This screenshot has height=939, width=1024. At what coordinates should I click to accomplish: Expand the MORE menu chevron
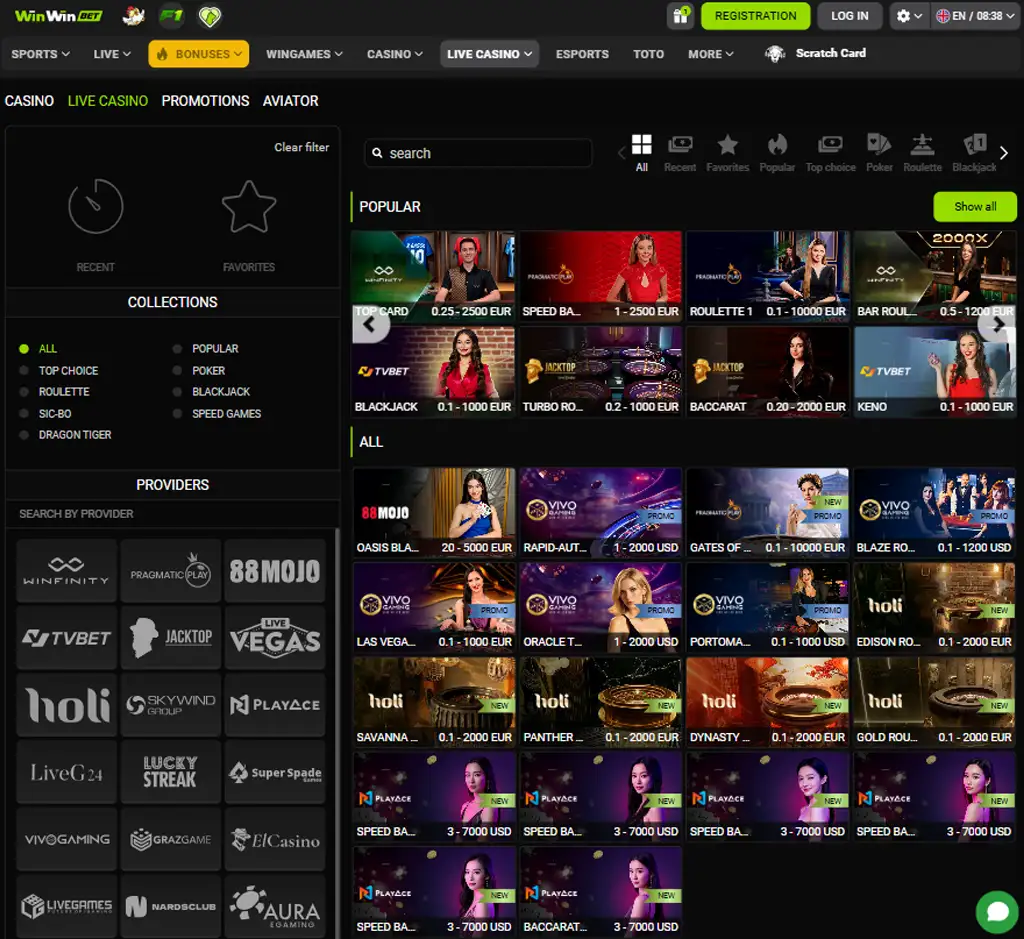pyautogui.click(x=729, y=54)
